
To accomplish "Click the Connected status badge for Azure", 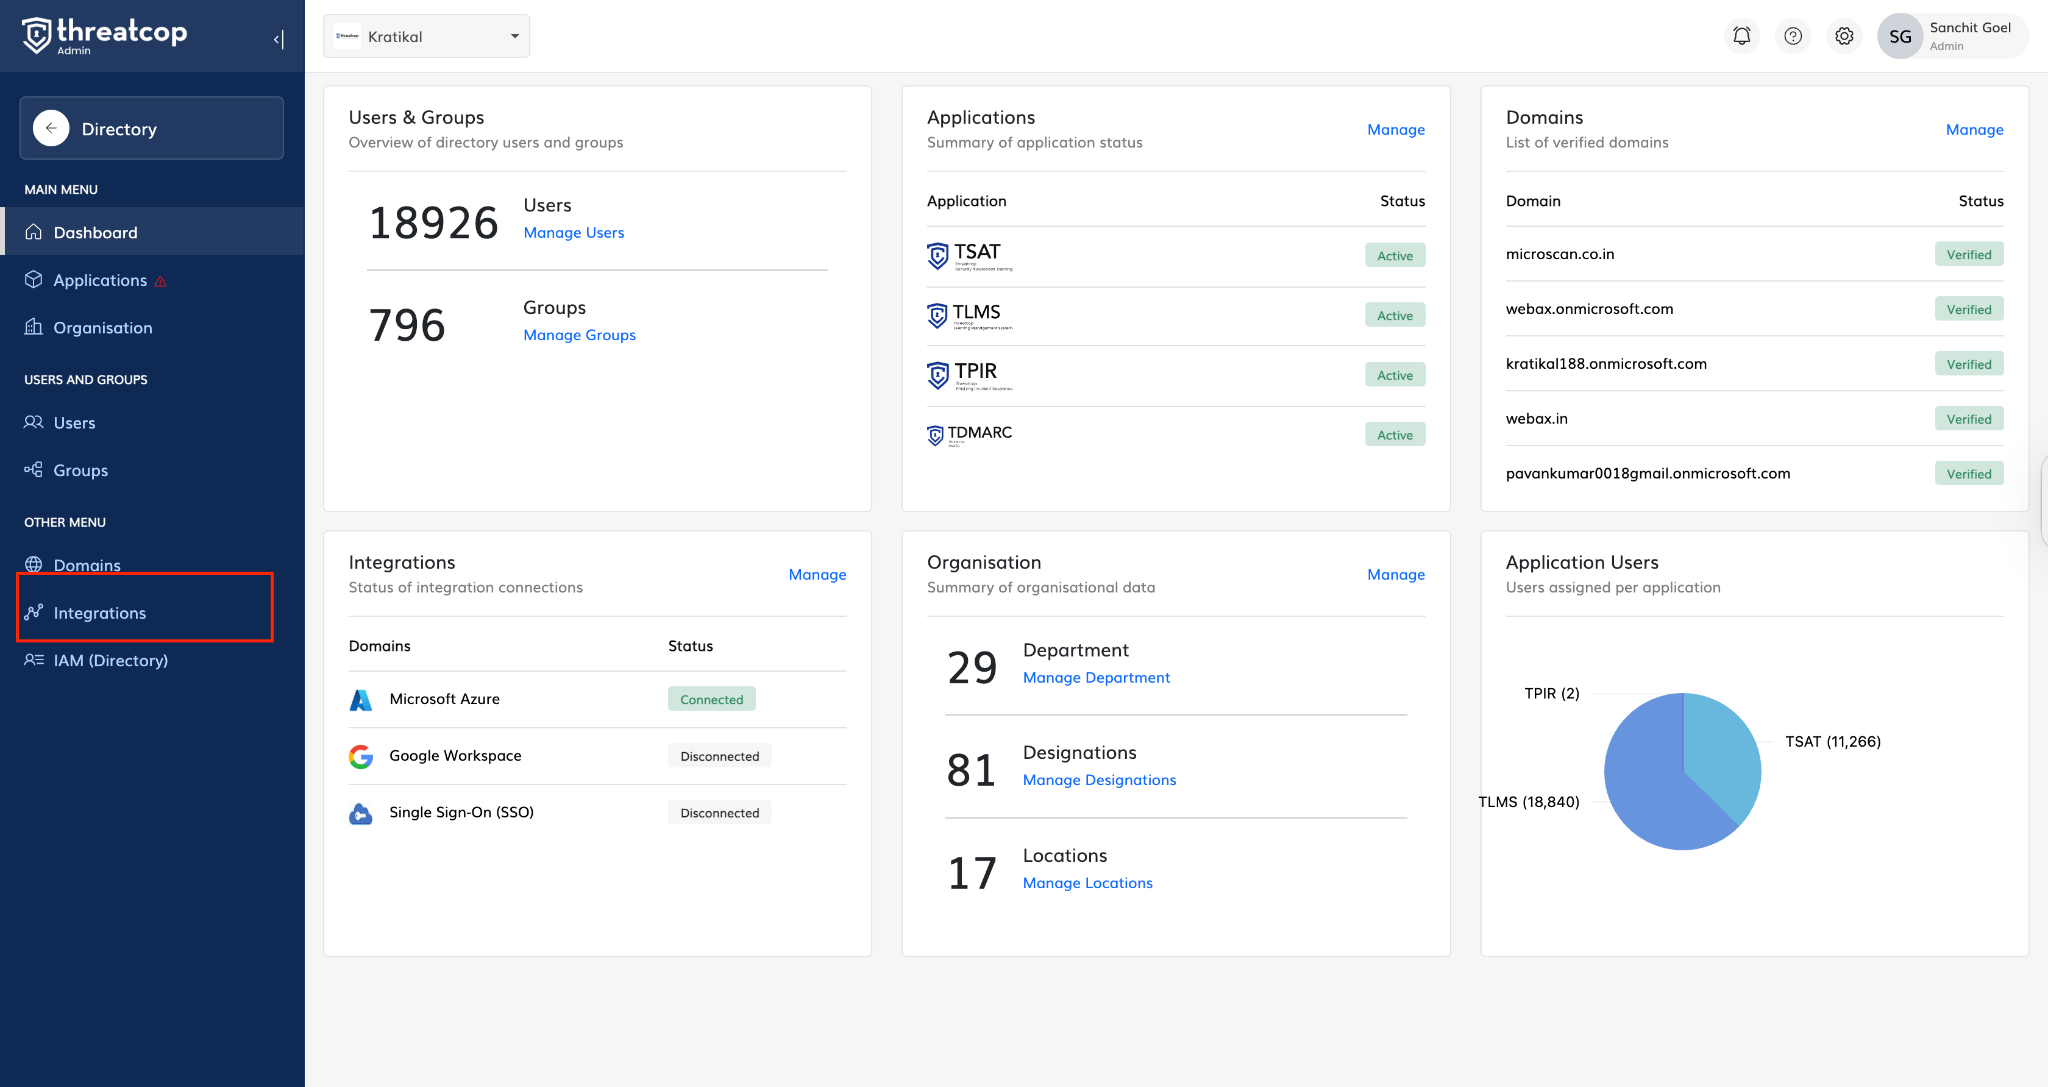I will pos(711,699).
